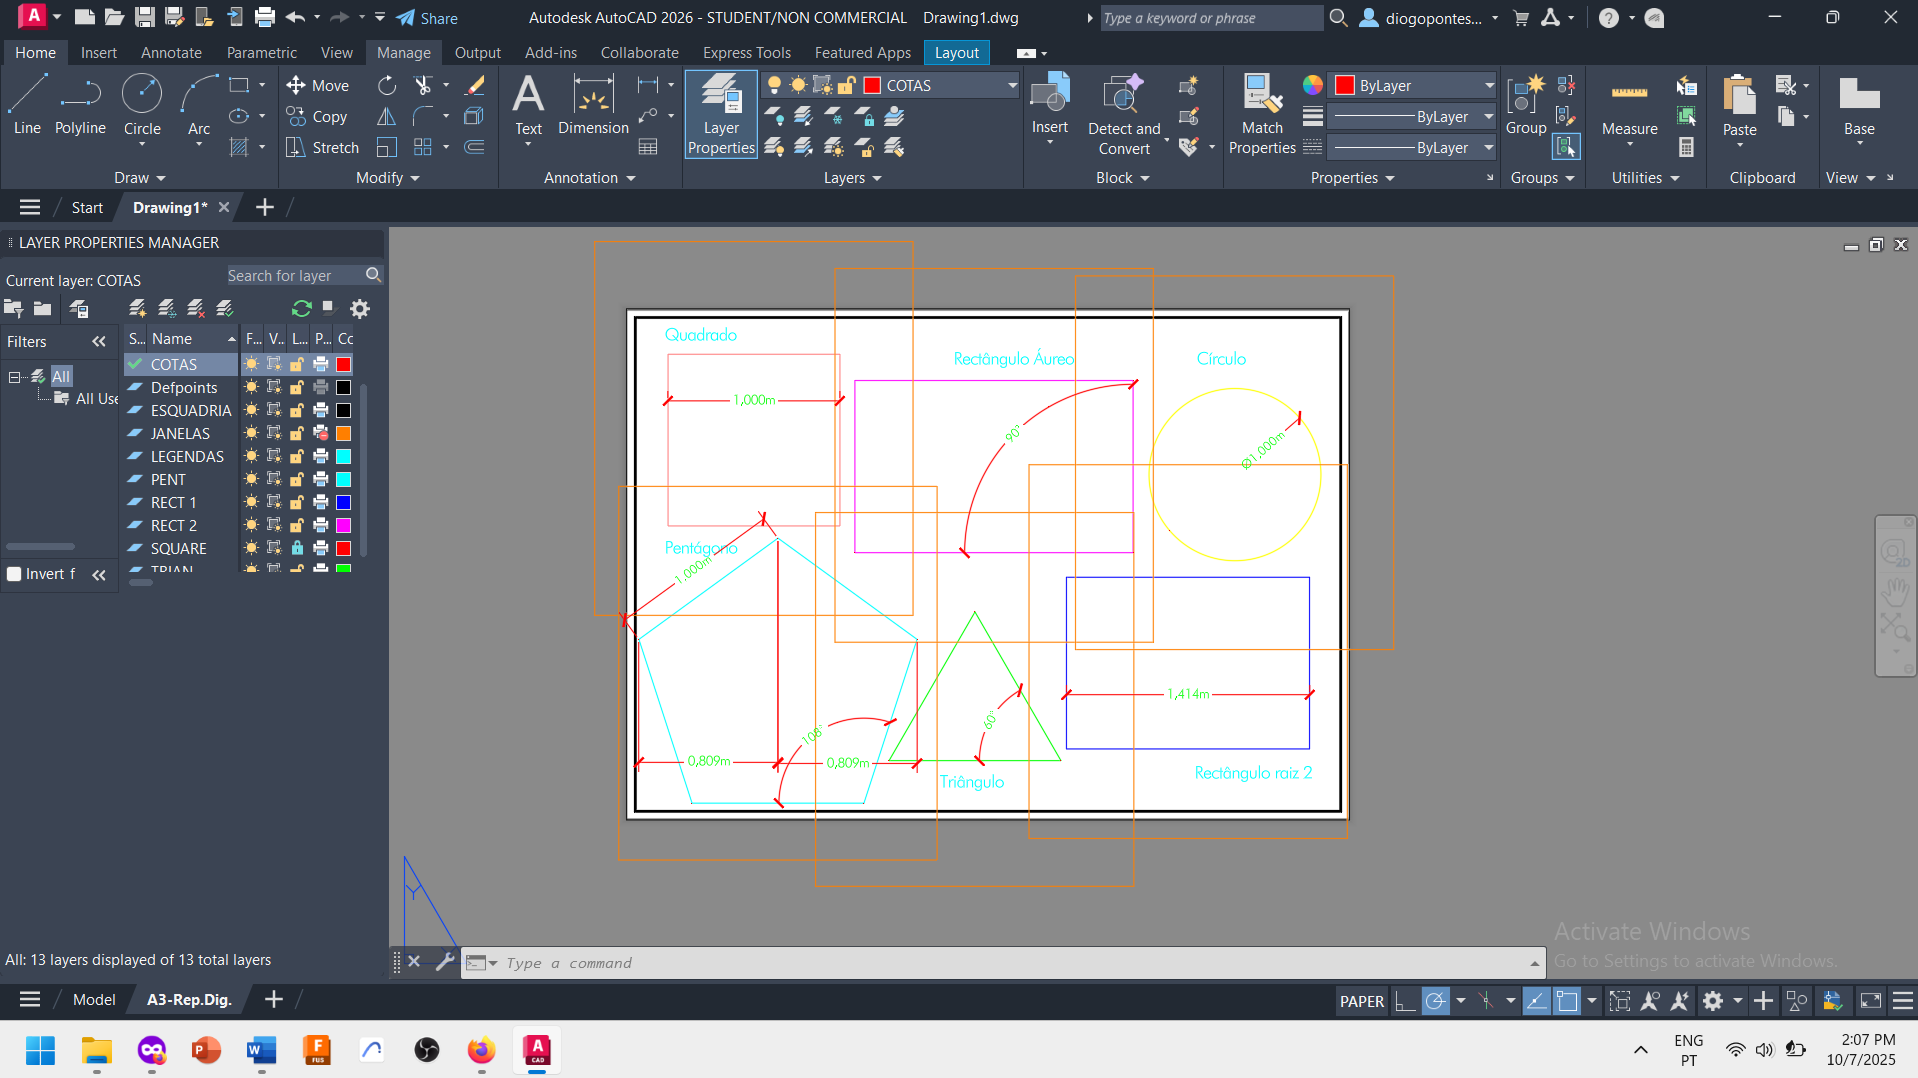The width and height of the screenshot is (1918, 1078).
Task: Click the Dimension annotation tool
Action: point(593,104)
